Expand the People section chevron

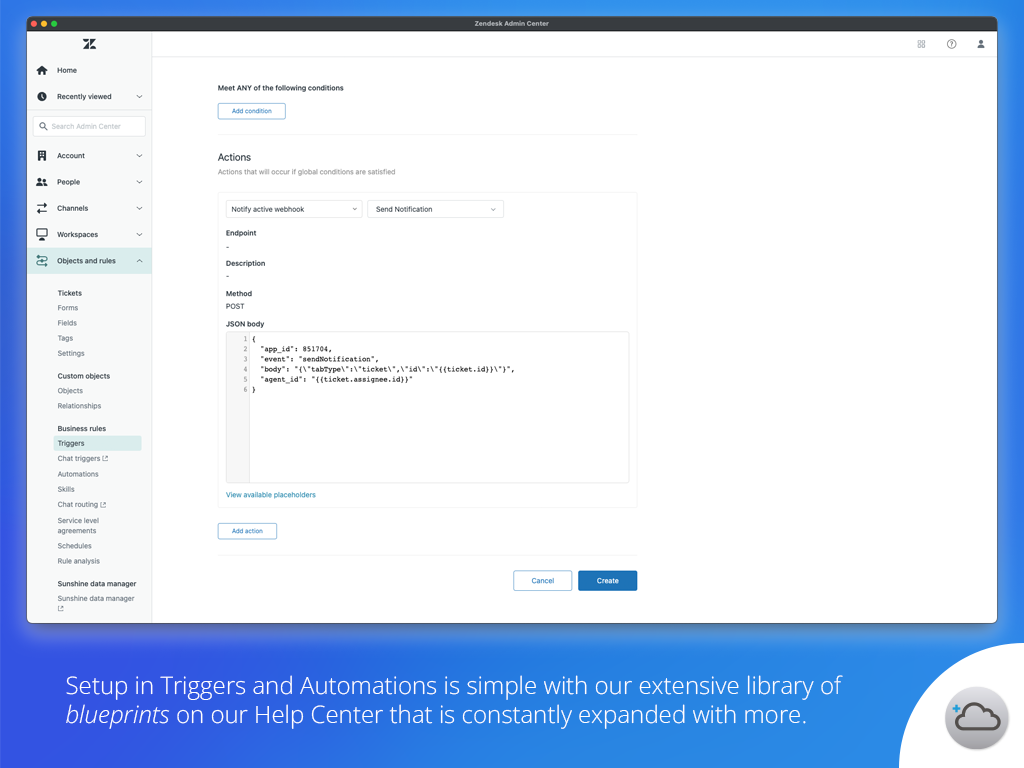139,182
